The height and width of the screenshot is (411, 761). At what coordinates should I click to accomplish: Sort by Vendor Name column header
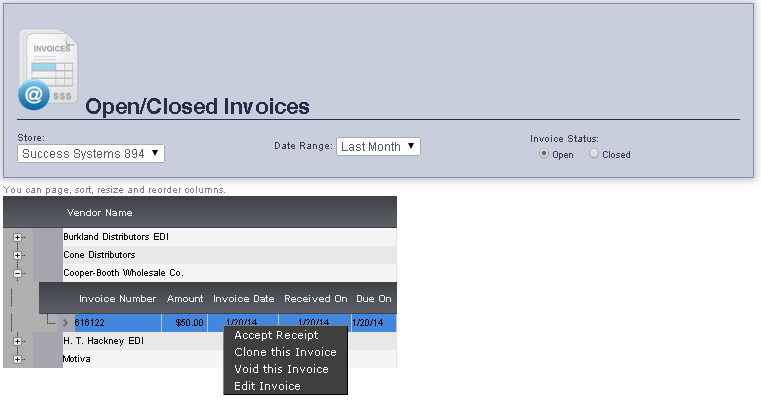tap(99, 212)
